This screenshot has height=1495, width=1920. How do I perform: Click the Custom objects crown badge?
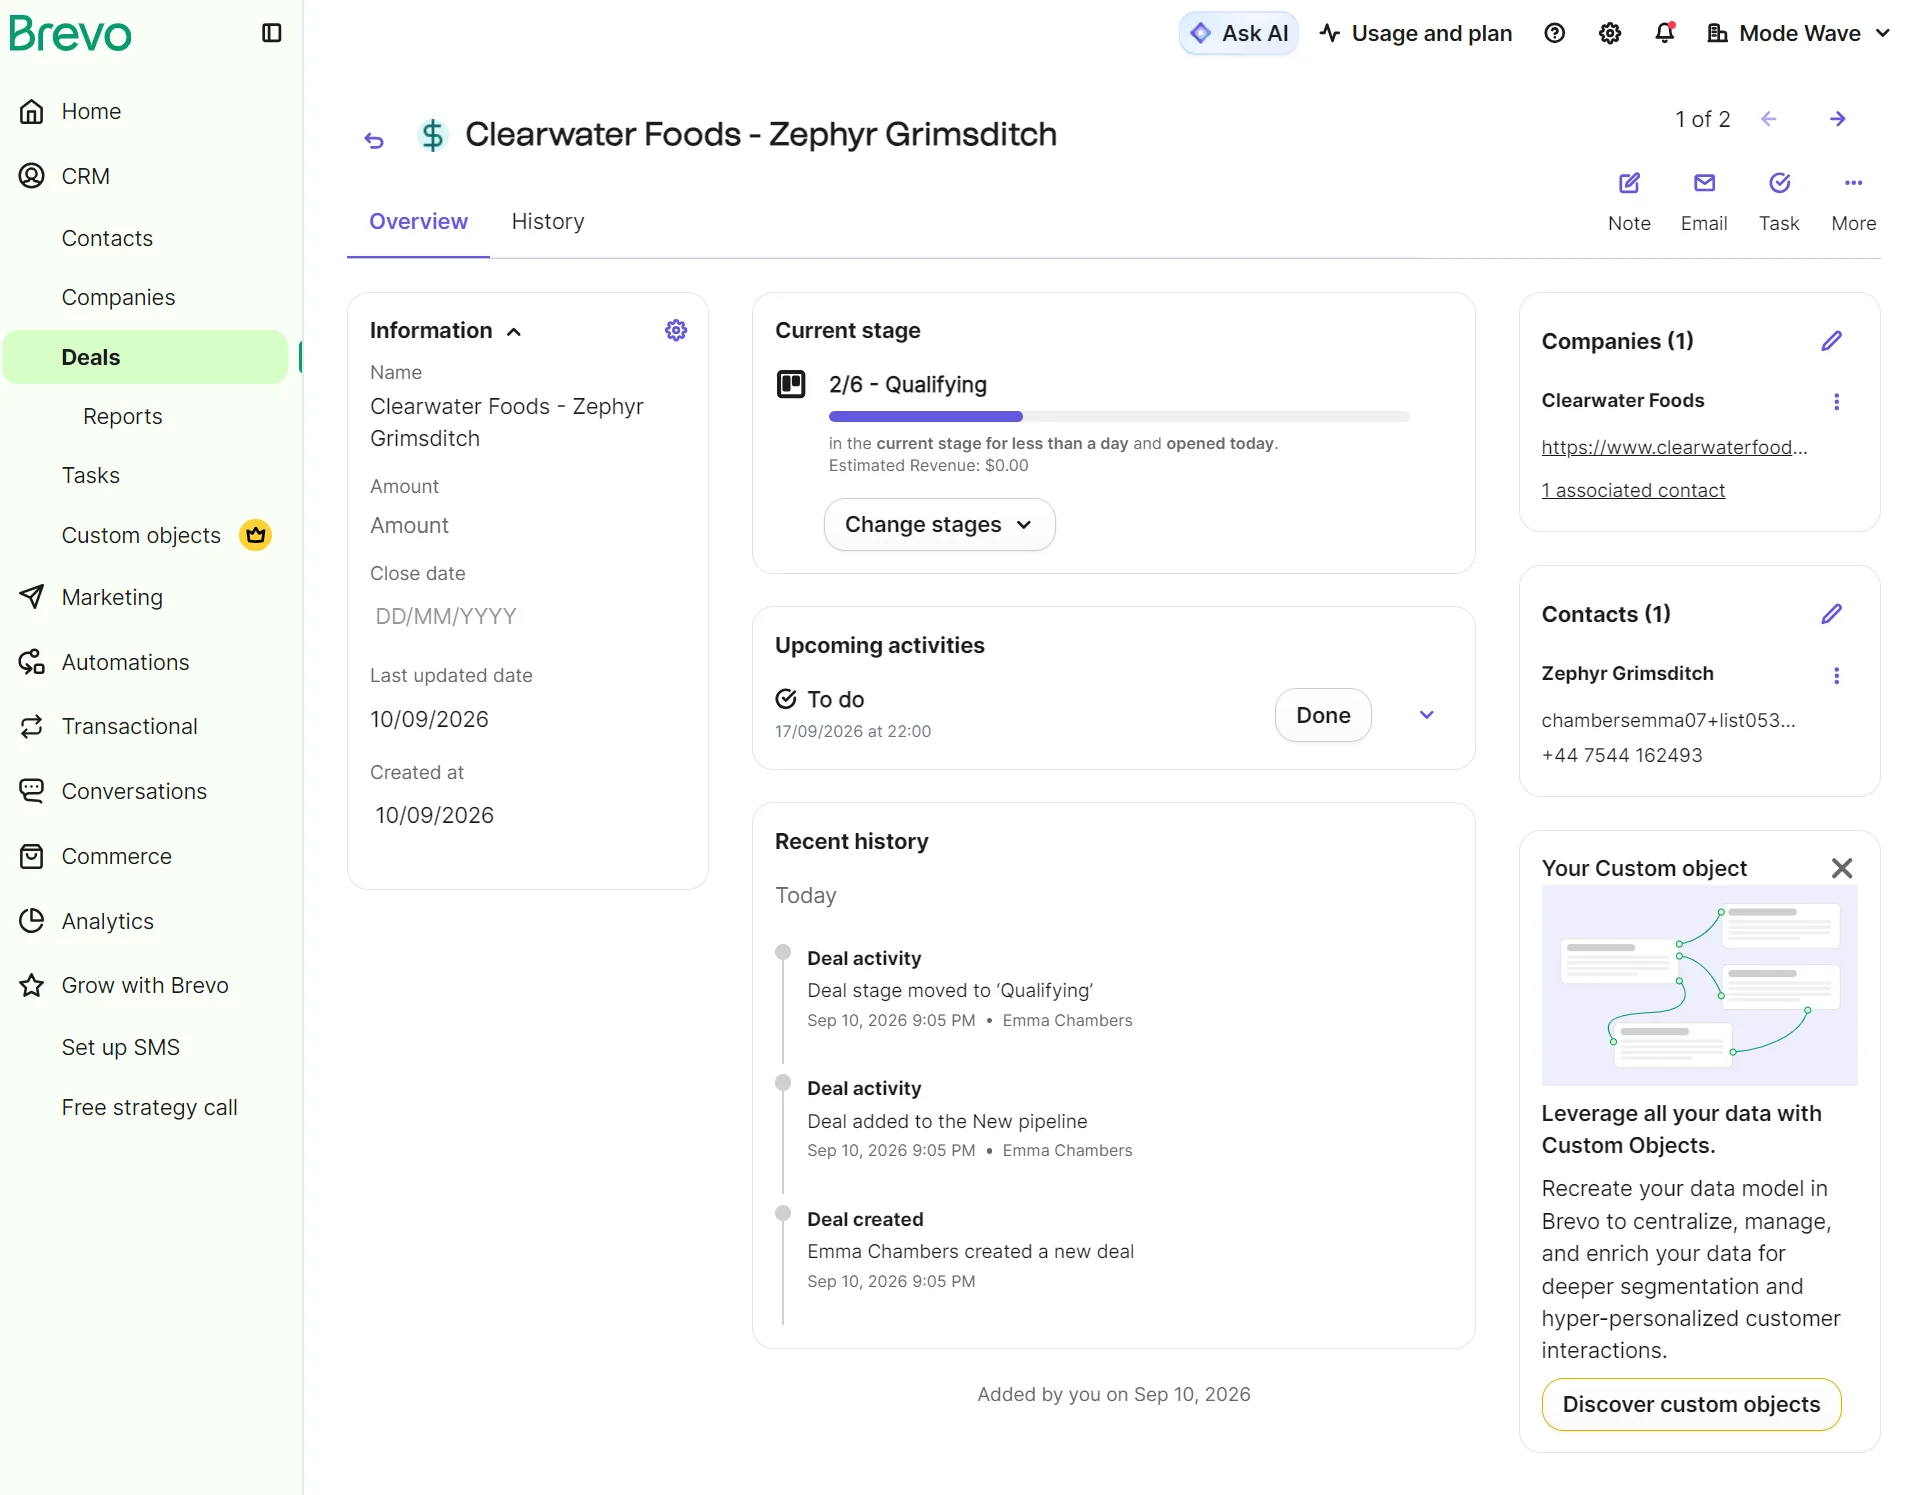tap(256, 535)
